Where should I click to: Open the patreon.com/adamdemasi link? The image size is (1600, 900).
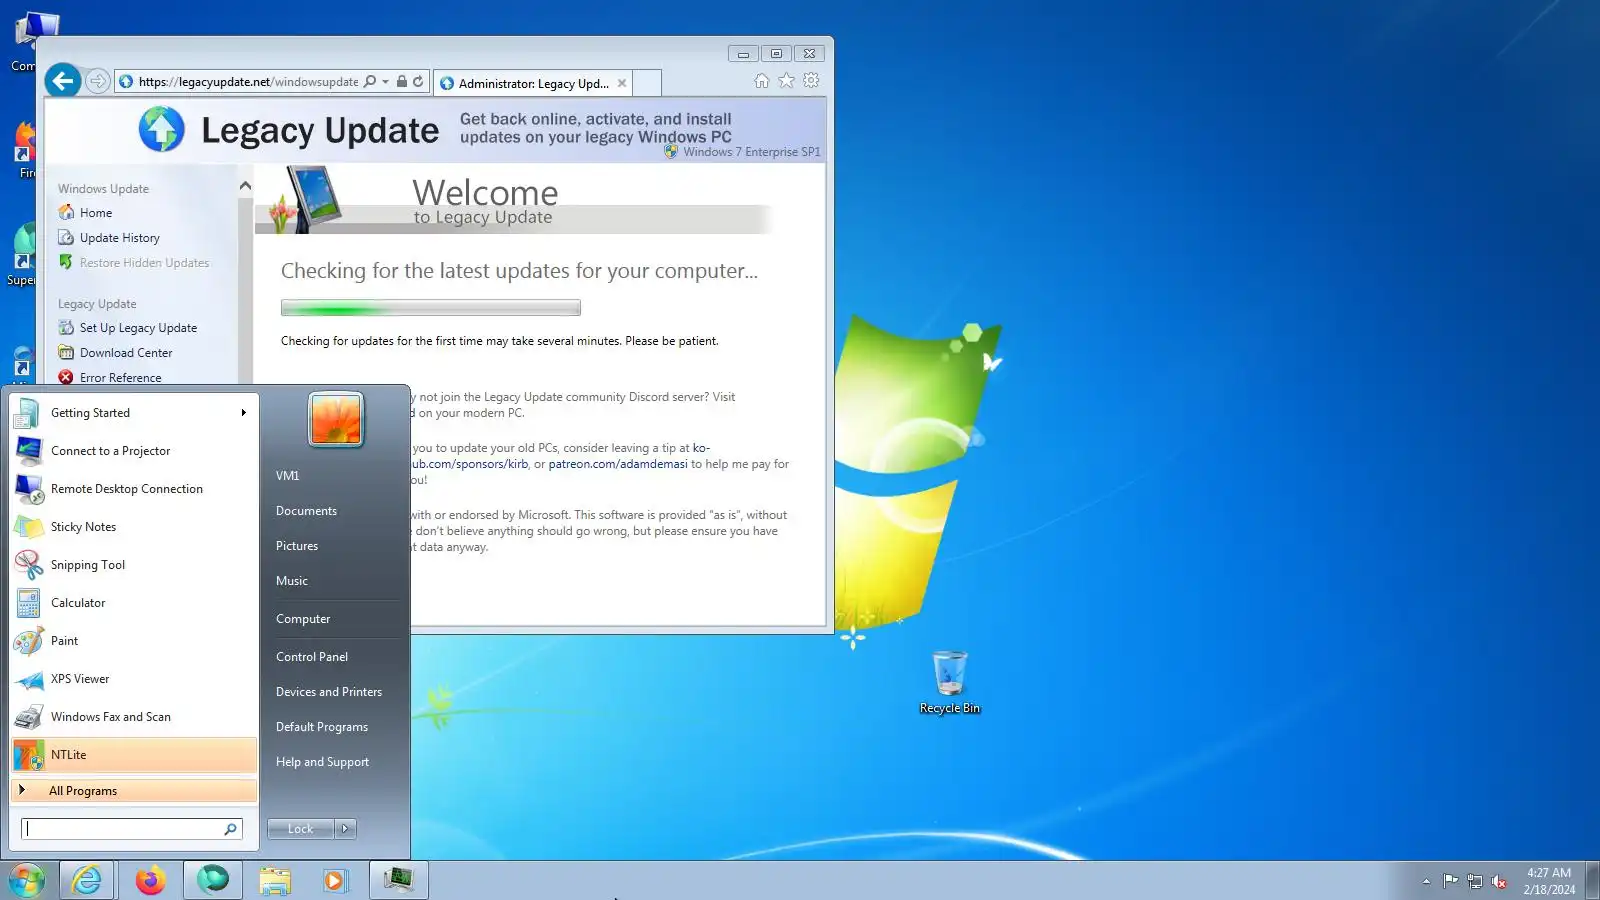tap(618, 464)
